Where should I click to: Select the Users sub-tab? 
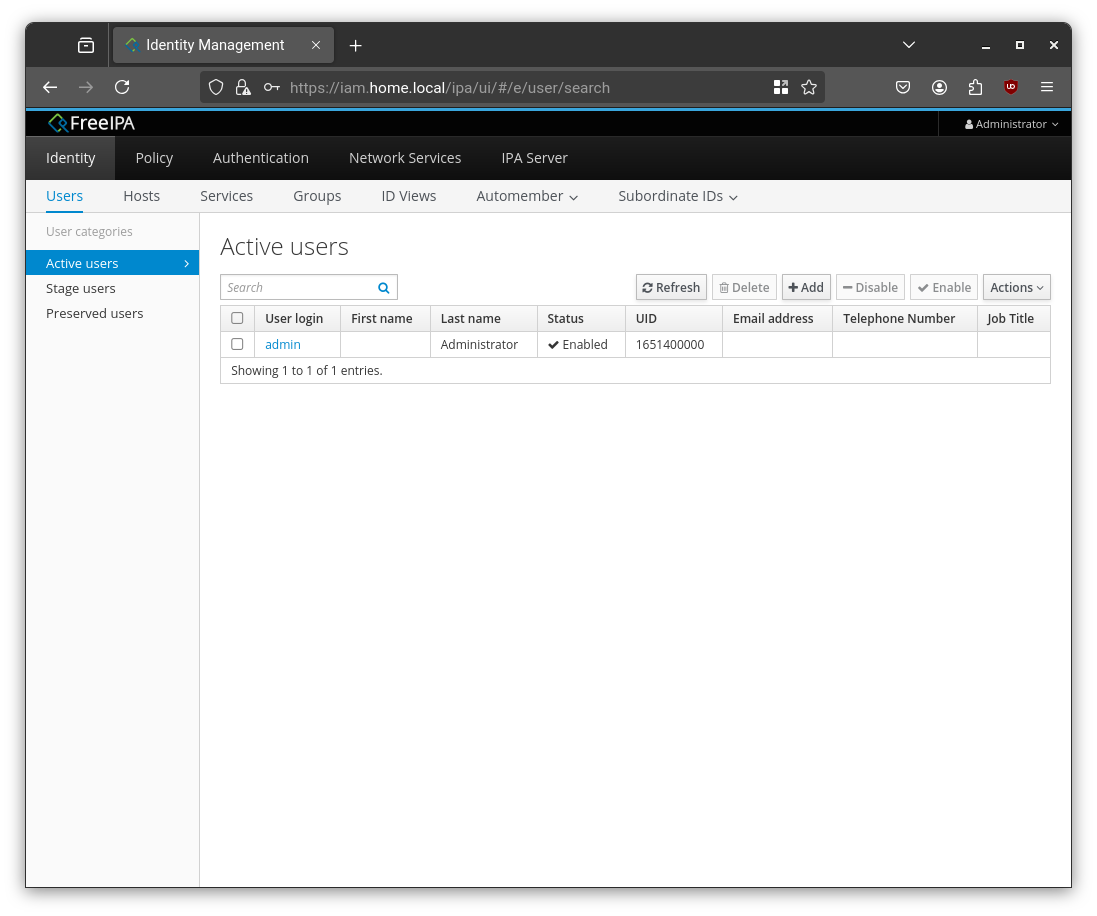click(x=64, y=197)
